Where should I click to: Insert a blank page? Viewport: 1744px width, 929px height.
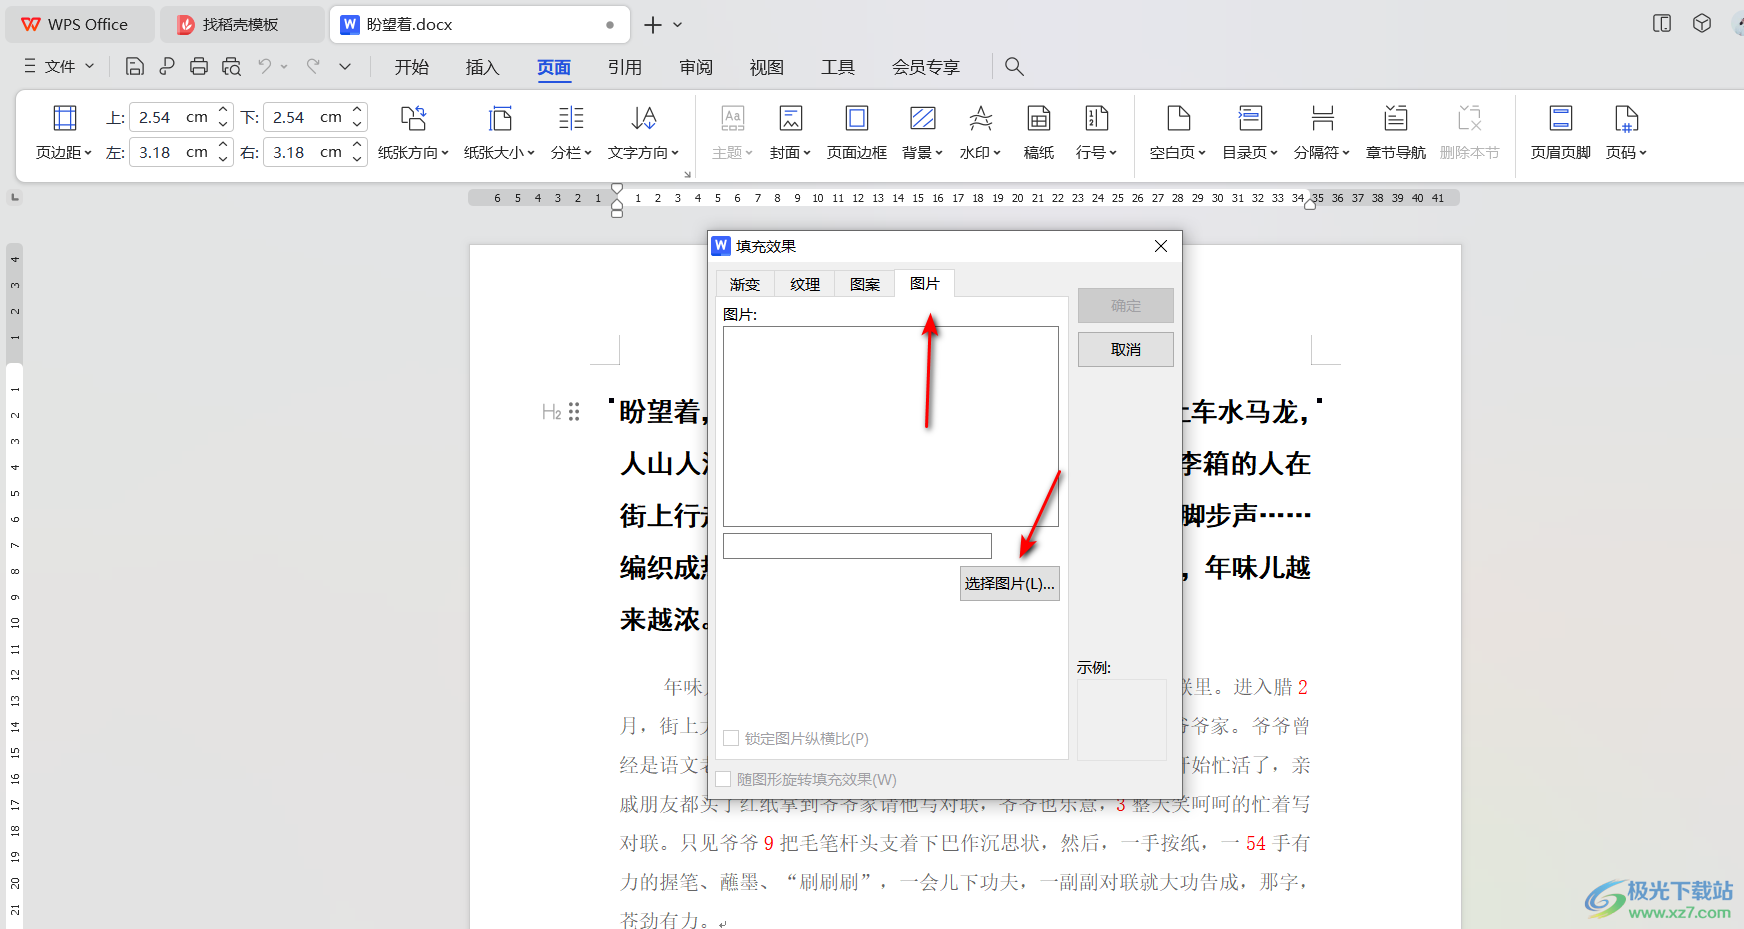coord(1178,132)
